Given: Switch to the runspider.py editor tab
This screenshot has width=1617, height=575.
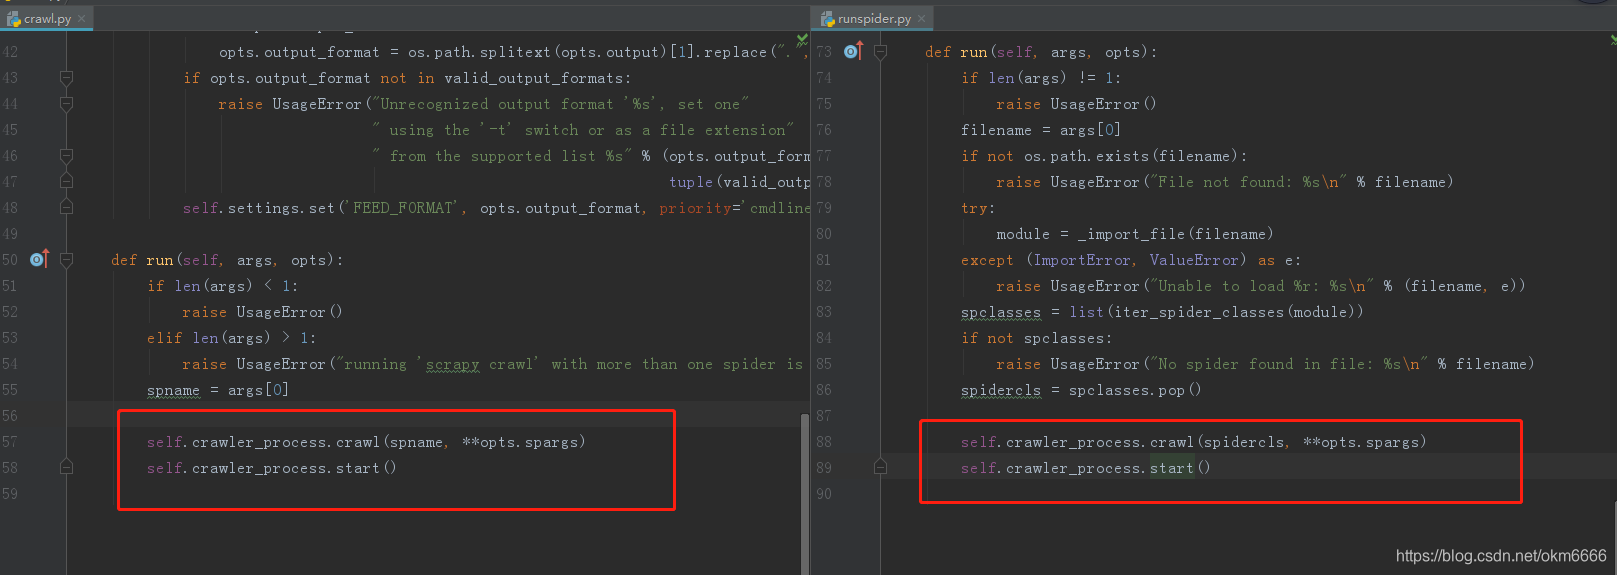Looking at the screenshot, I should (874, 18).
